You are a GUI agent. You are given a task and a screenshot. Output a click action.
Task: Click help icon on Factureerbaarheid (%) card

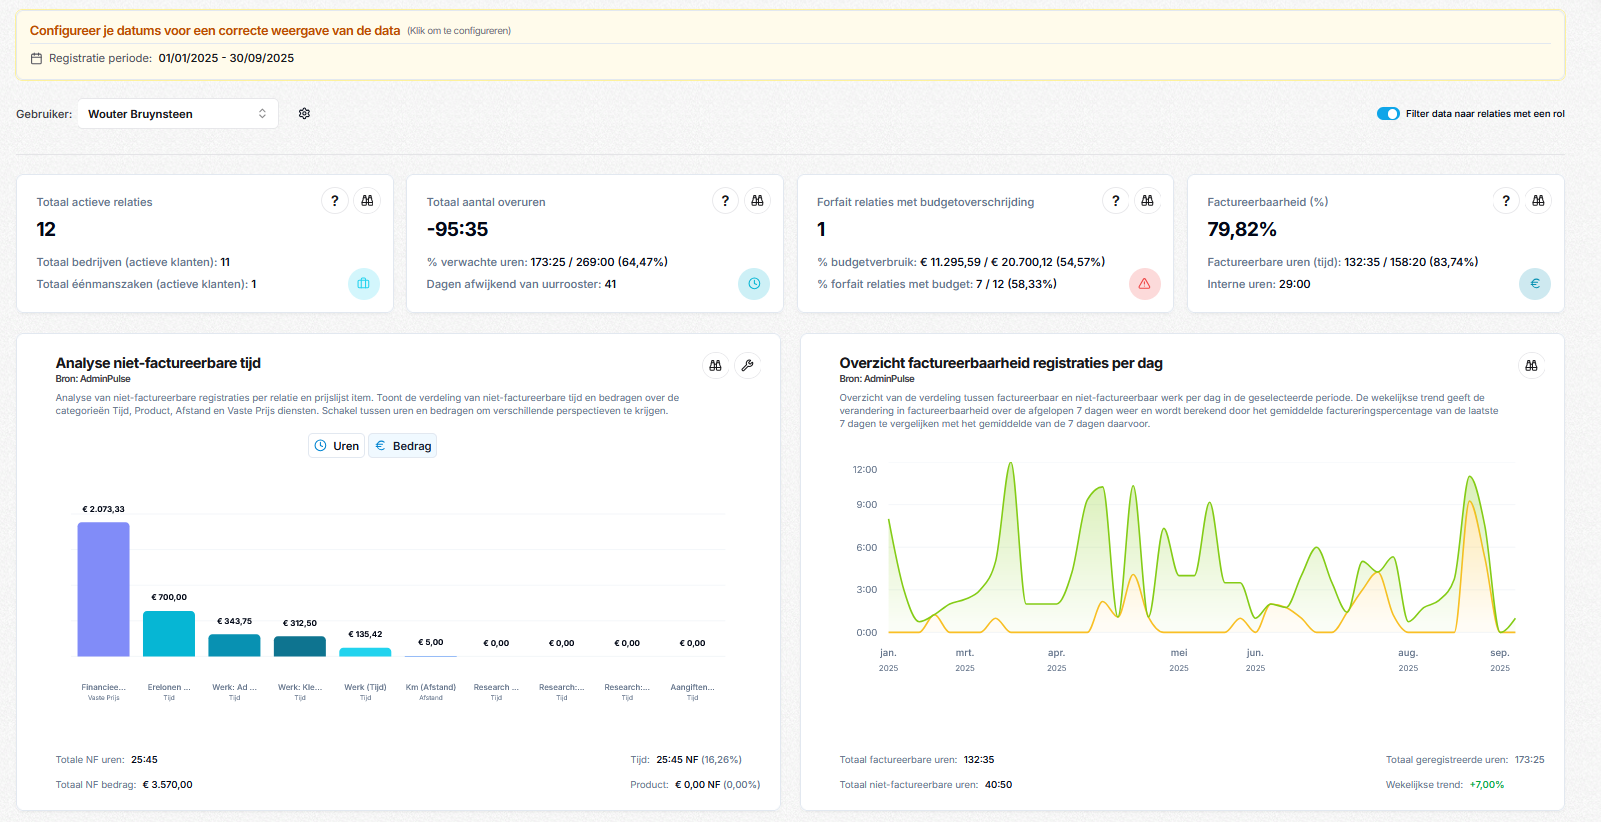[1506, 201]
